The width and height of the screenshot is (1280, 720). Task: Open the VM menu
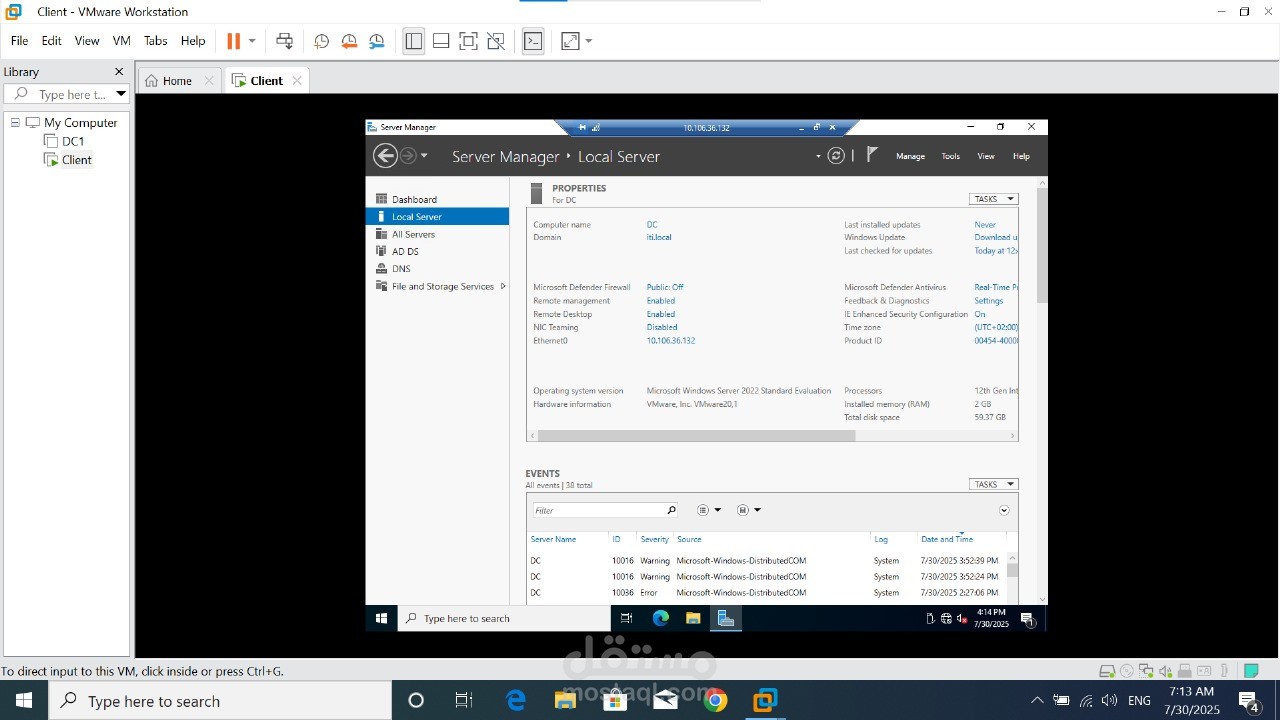pyautogui.click(x=121, y=41)
